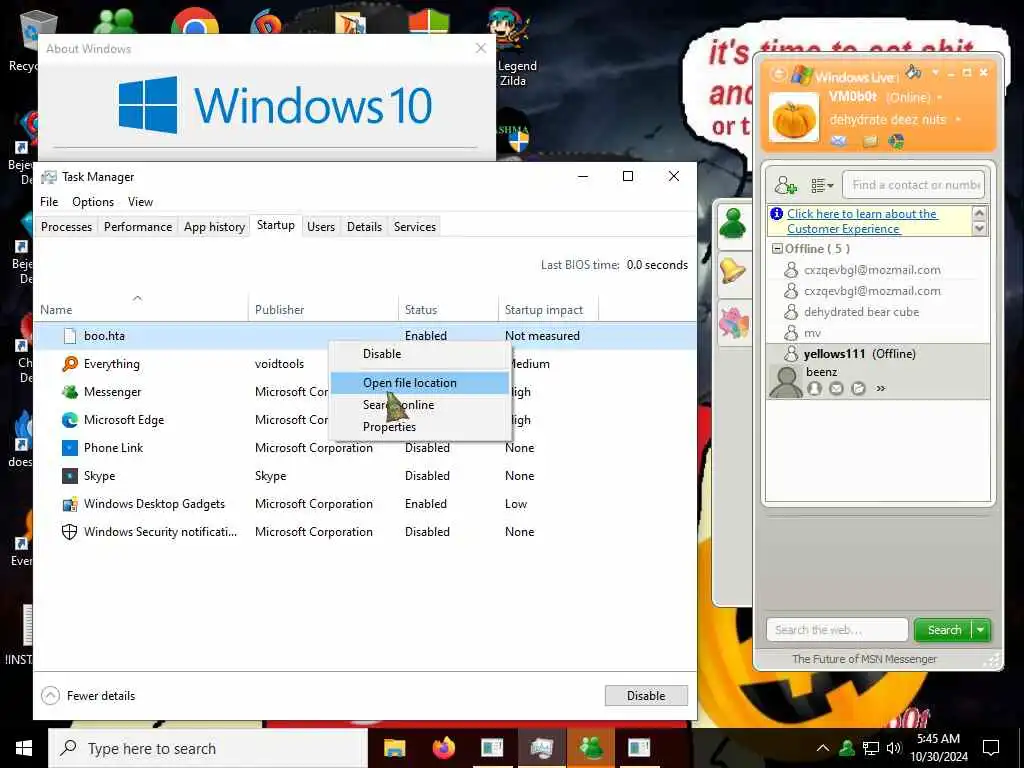Image resolution: width=1024 pixels, height=768 pixels.
Task: Select the Skype startup row
Action: (364, 476)
